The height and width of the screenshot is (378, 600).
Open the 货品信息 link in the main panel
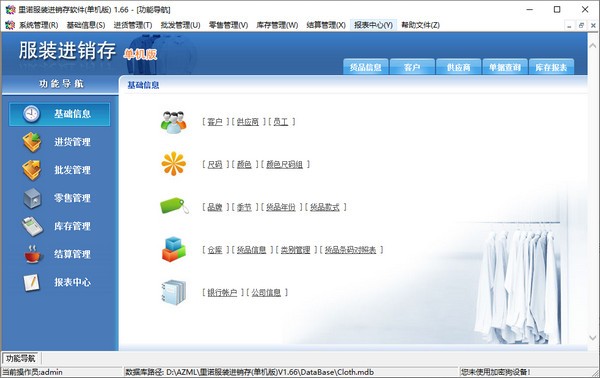(x=251, y=250)
